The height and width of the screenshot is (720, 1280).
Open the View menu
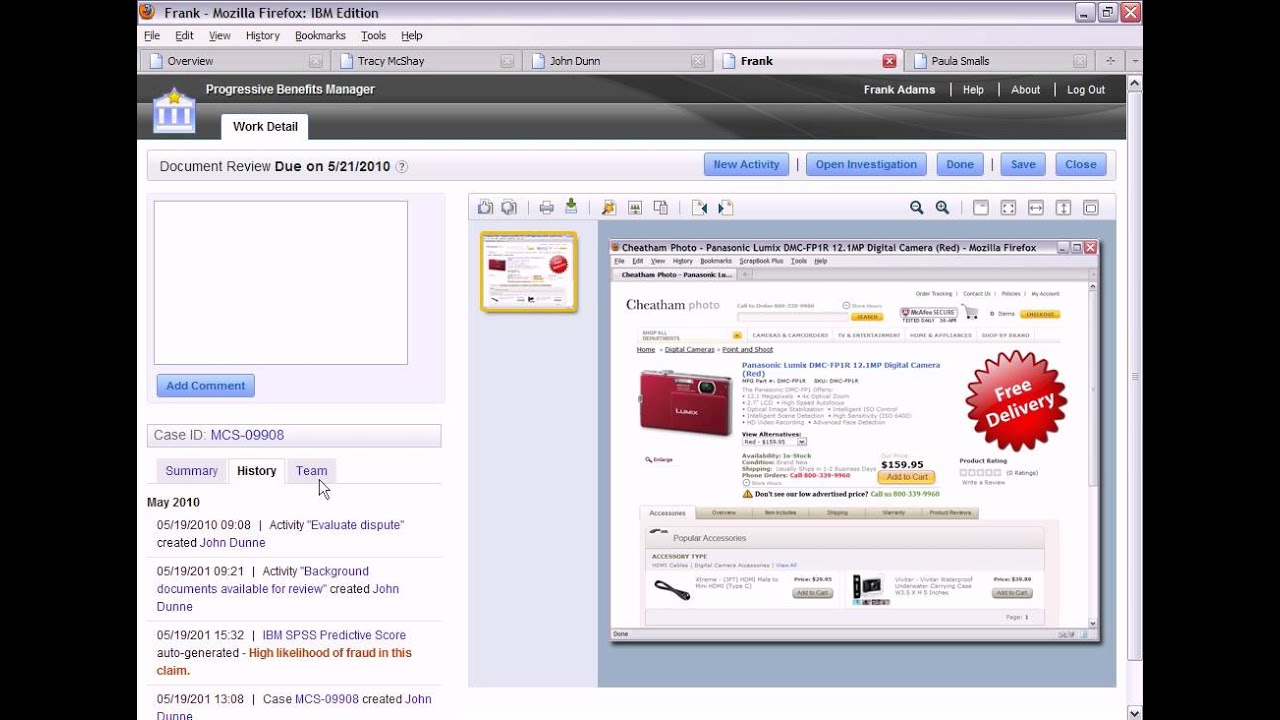[x=220, y=35]
